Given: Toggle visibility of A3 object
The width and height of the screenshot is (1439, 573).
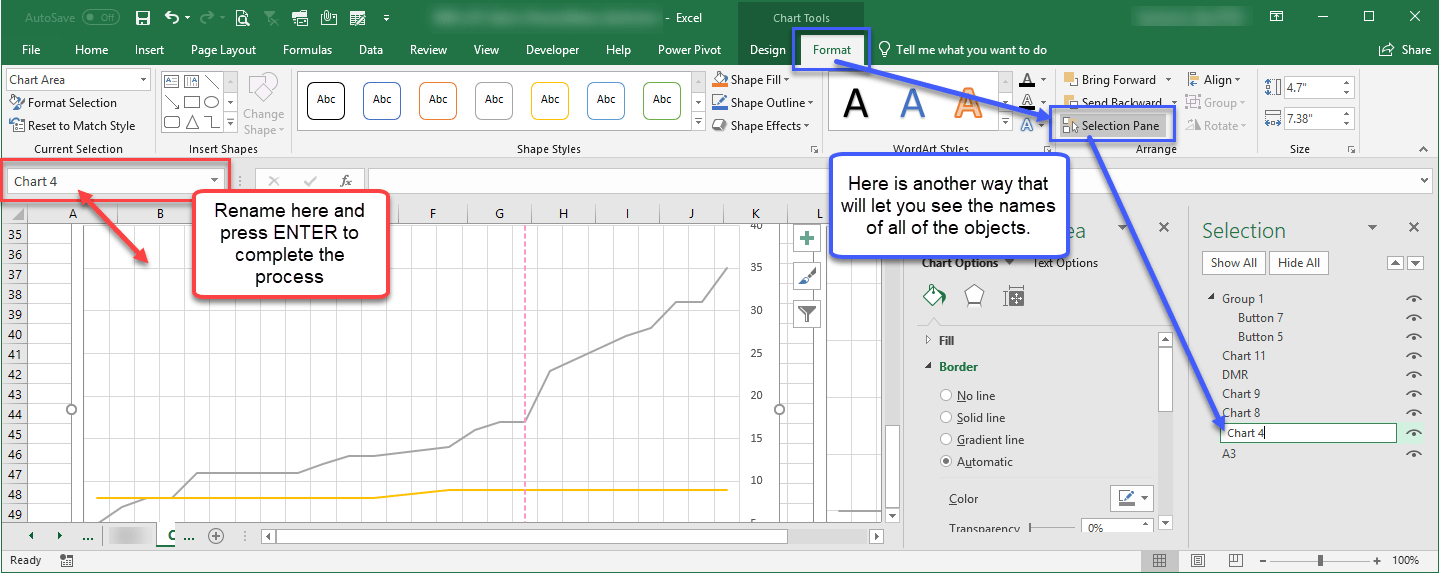Looking at the screenshot, I should pos(1413,454).
